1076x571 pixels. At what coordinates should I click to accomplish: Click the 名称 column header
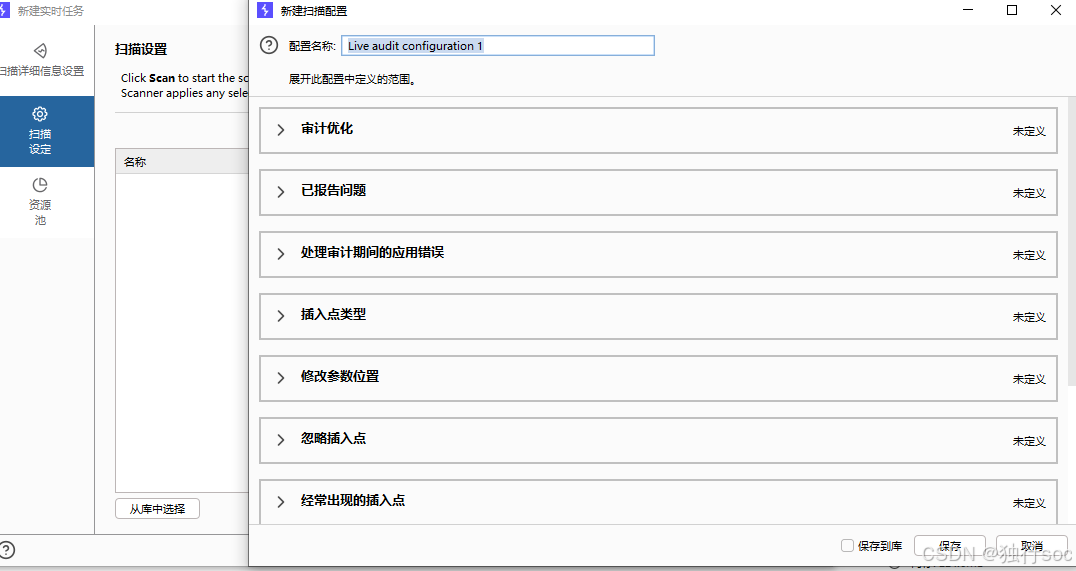[182, 162]
